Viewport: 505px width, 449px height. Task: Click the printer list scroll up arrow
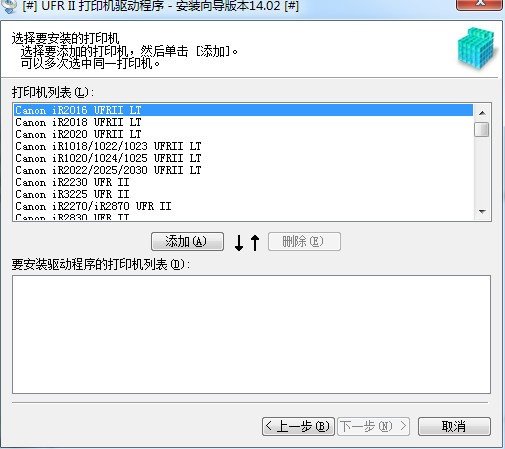[482, 113]
